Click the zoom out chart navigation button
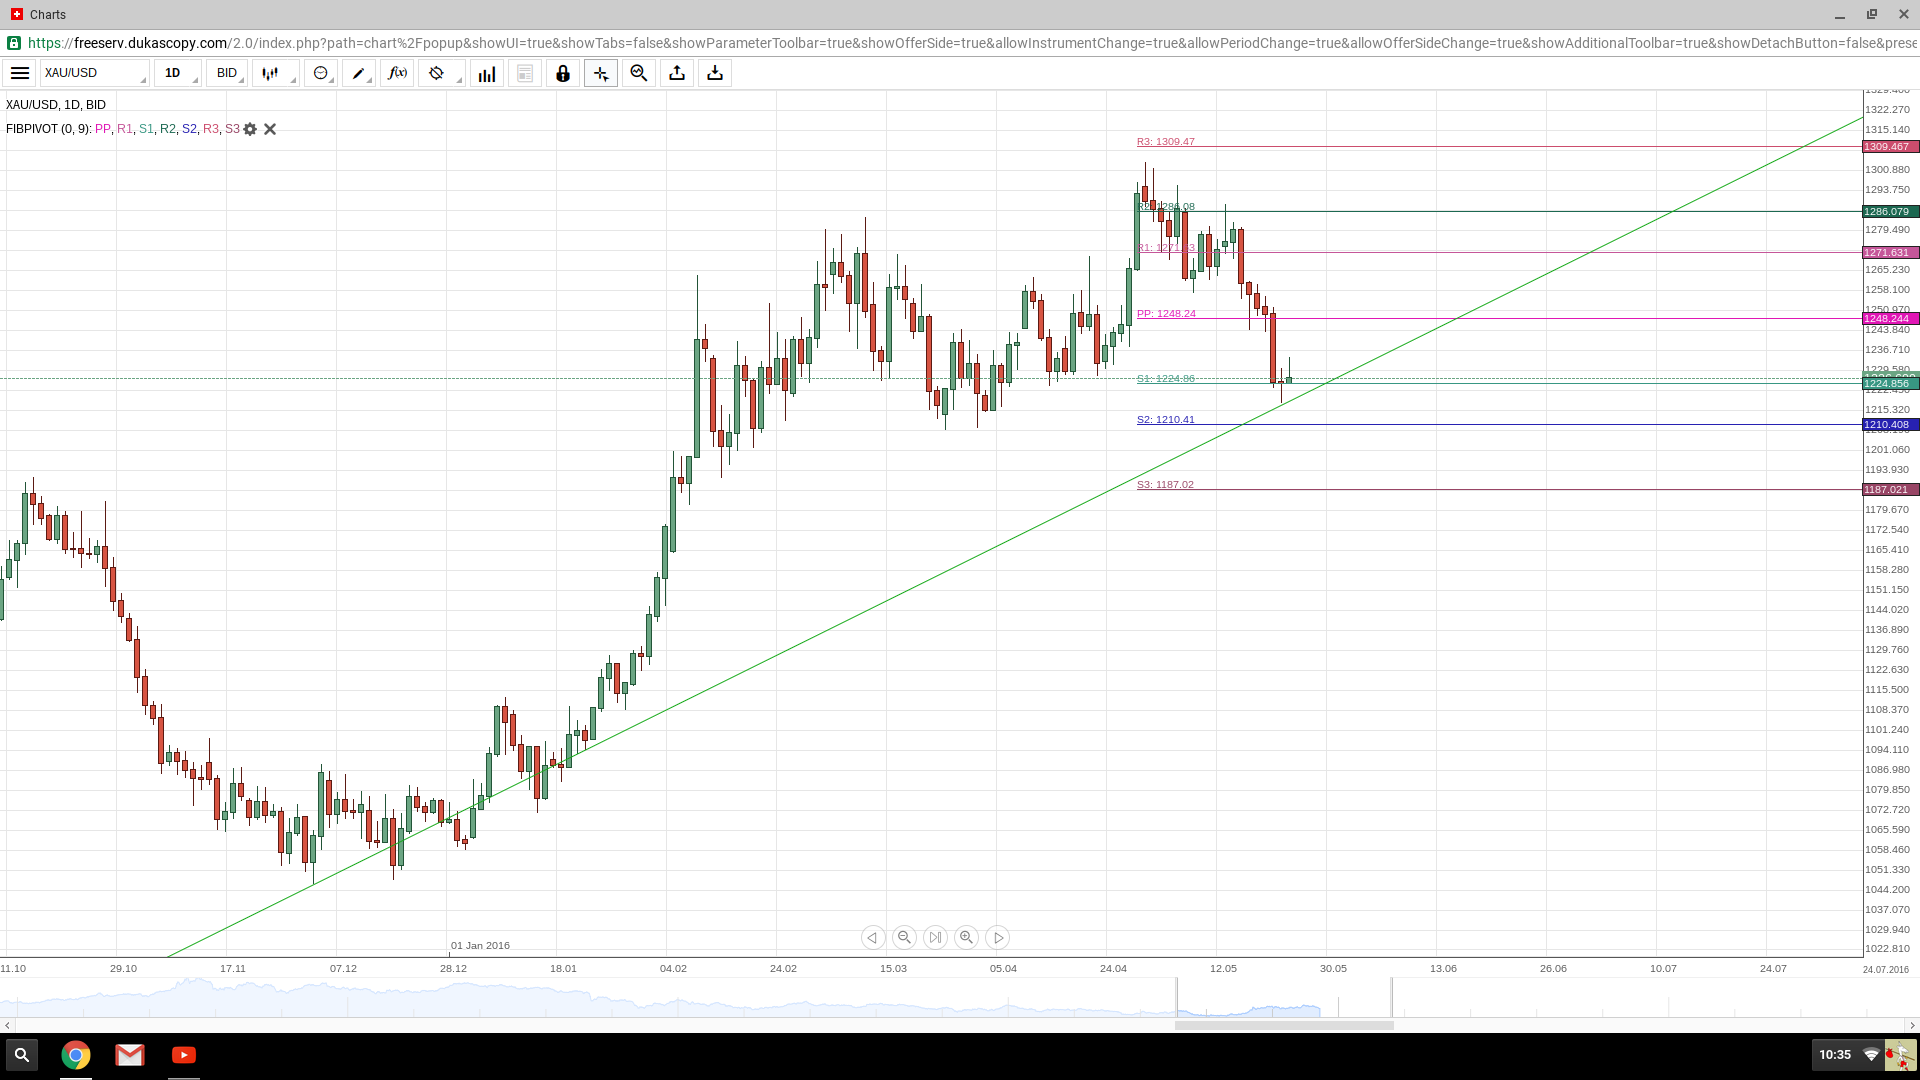The width and height of the screenshot is (1920, 1080). point(904,937)
